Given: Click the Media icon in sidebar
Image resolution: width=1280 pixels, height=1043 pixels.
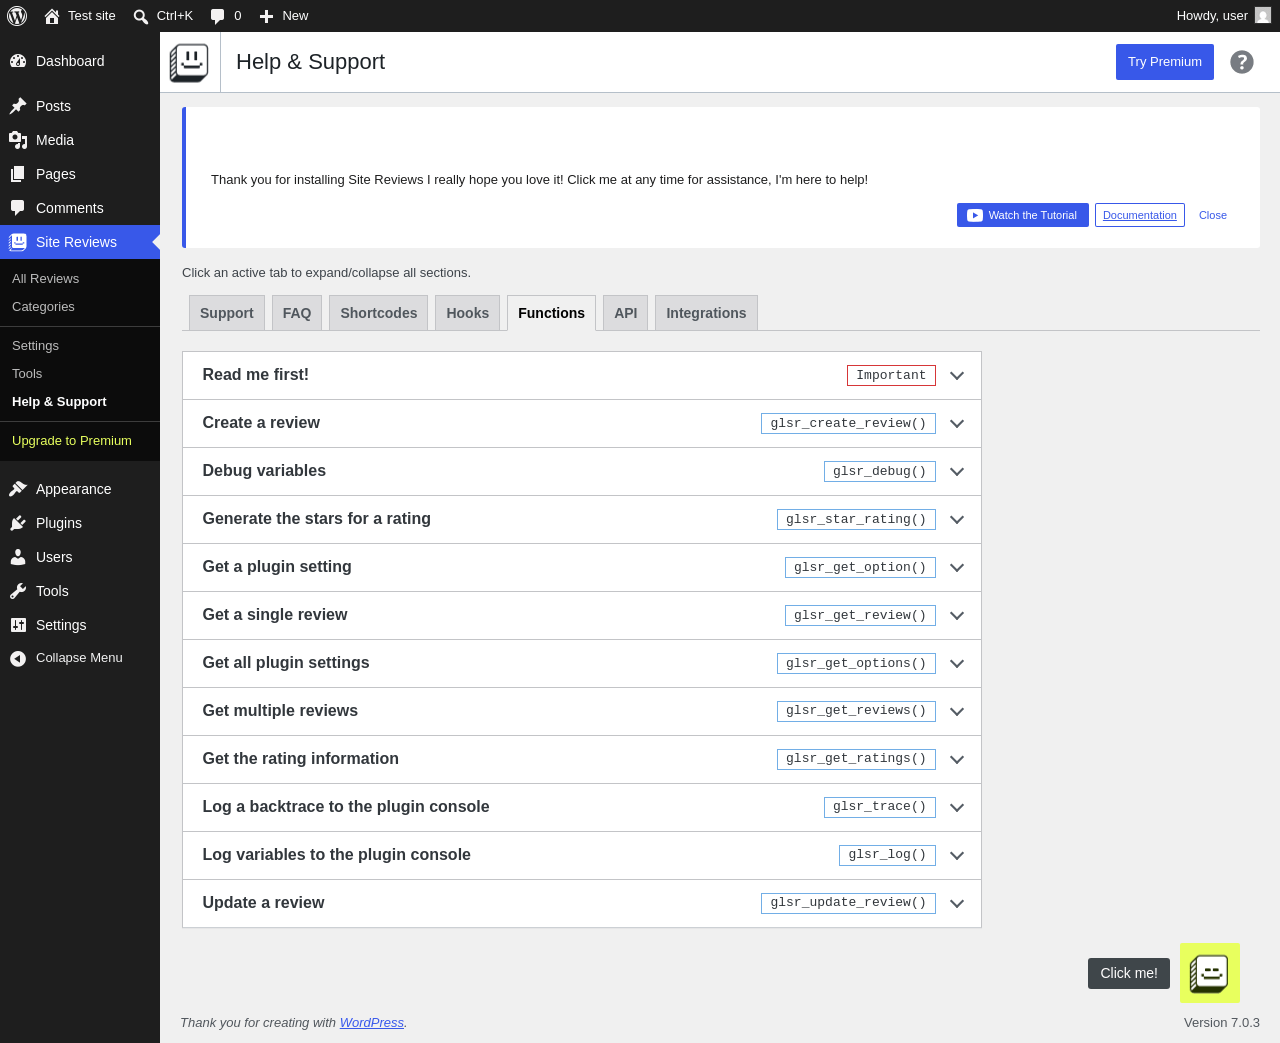Looking at the screenshot, I should (18, 140).
